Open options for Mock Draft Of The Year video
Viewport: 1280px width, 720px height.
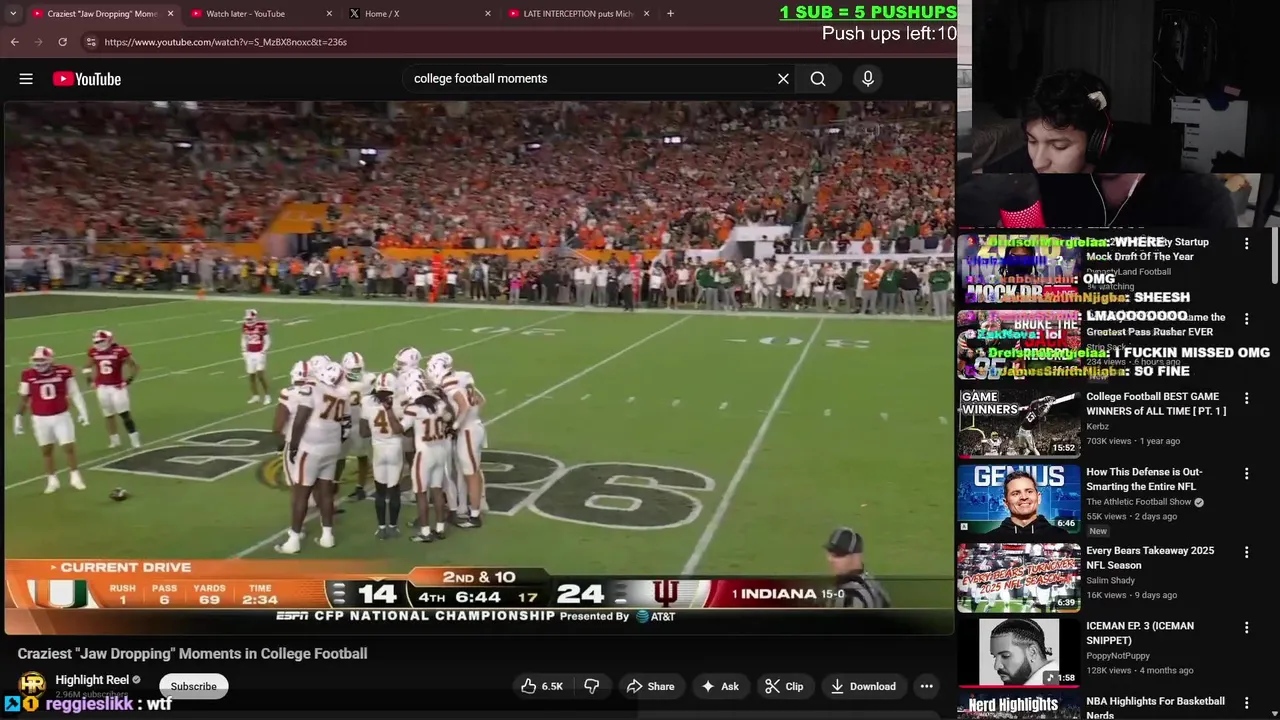(1246, 244)
